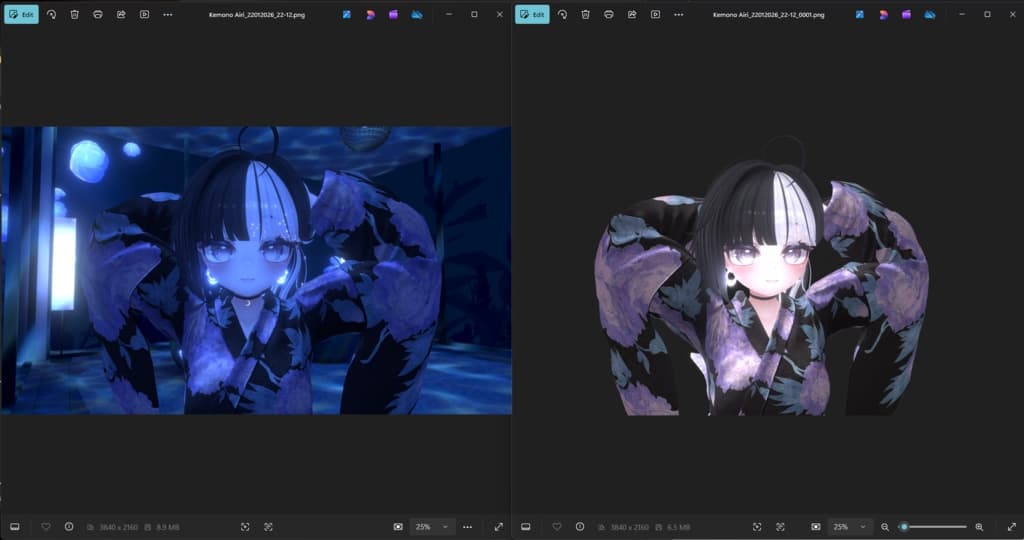Toggle favorite heart in the right window

click(557, 526)
